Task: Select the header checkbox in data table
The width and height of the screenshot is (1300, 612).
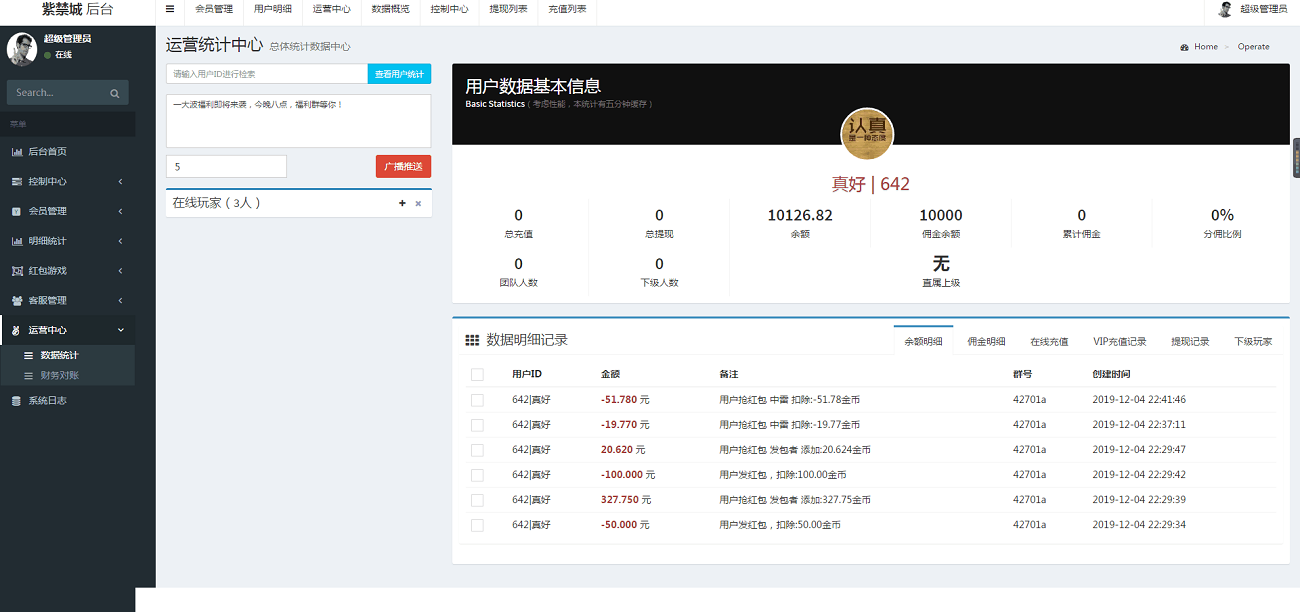Action: pos(477,373)
